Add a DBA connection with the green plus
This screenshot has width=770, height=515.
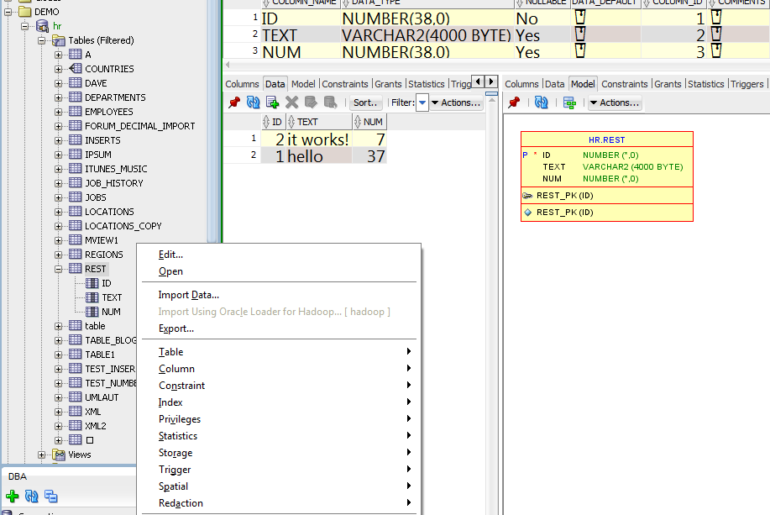point(12,496)
